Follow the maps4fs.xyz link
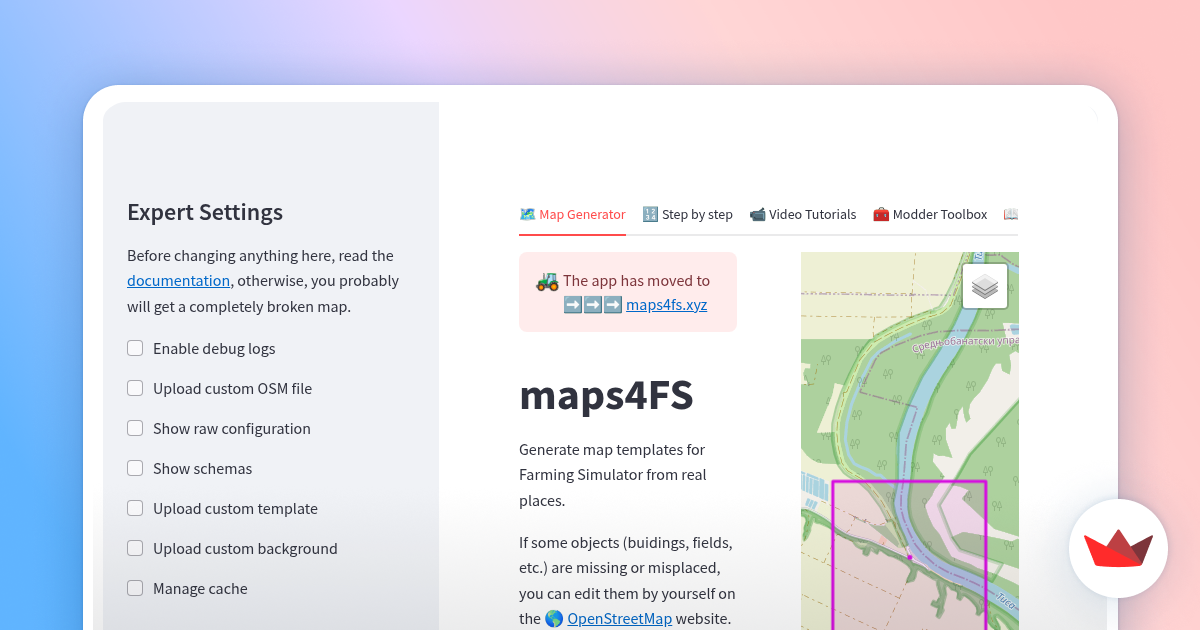 click(x=666, y=305)
